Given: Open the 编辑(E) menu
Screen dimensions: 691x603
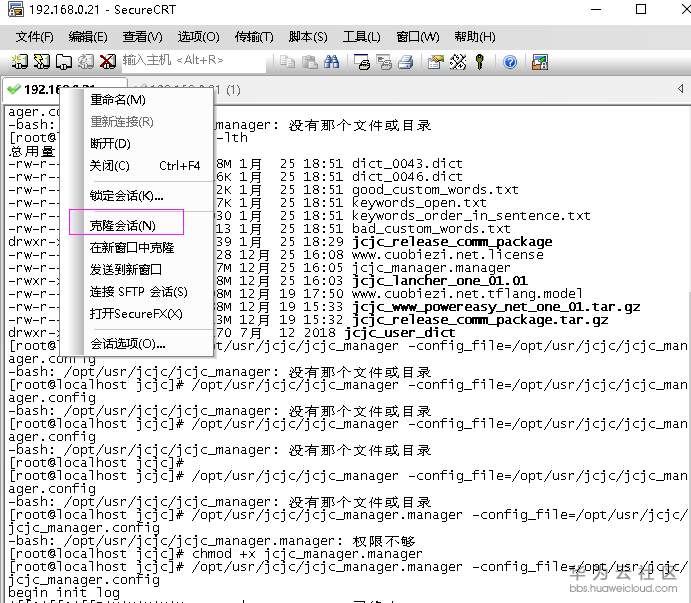Looking at the screenshot, I should (x=88, y=37).
